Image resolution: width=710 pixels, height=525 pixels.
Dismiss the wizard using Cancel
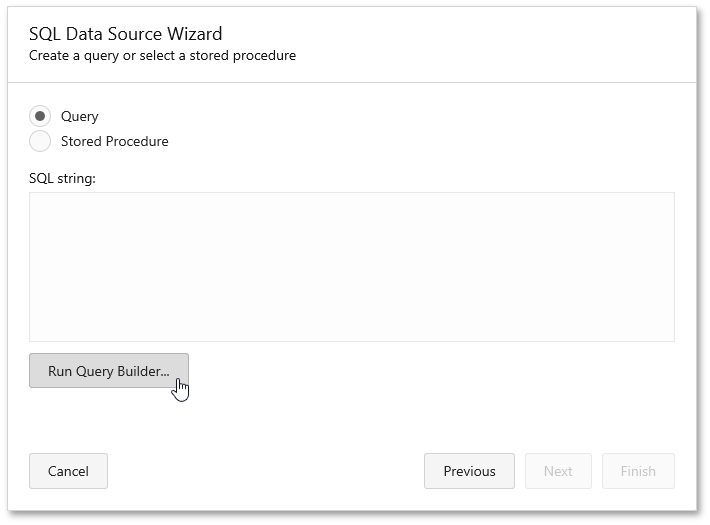click(x=68, y=471)
